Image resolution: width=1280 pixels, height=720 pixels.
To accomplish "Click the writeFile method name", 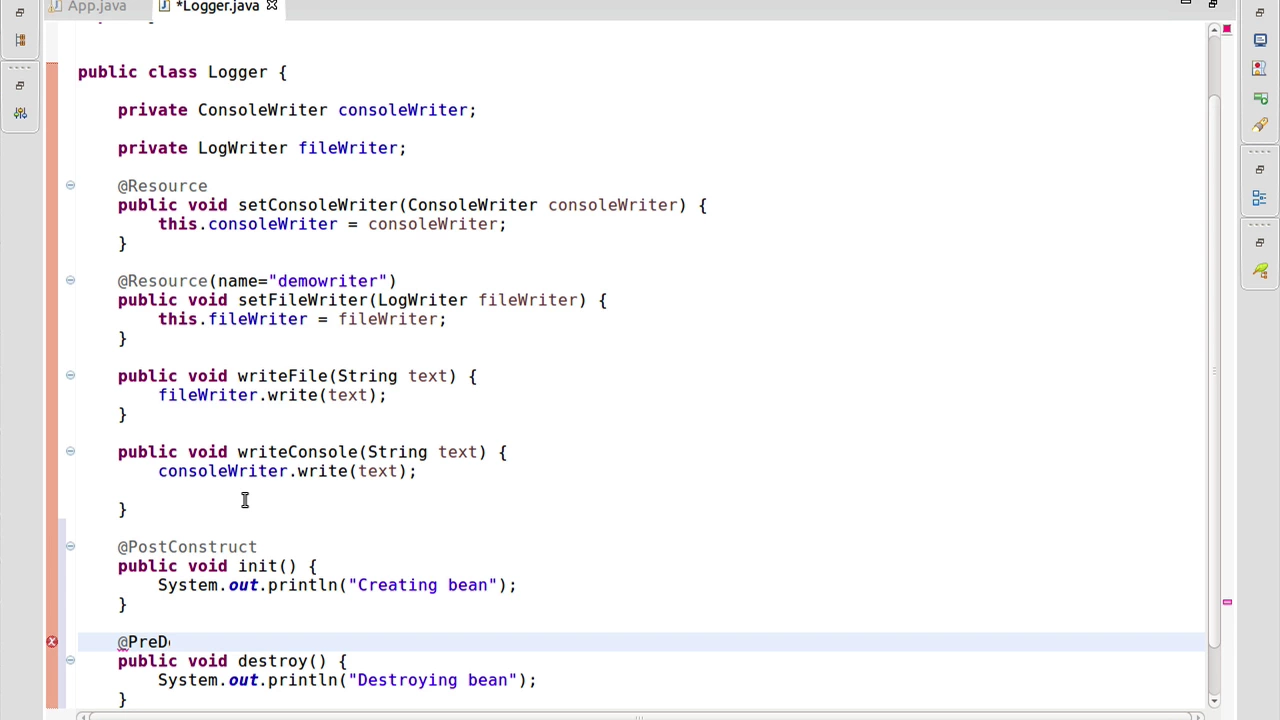I will pos(282,376).
